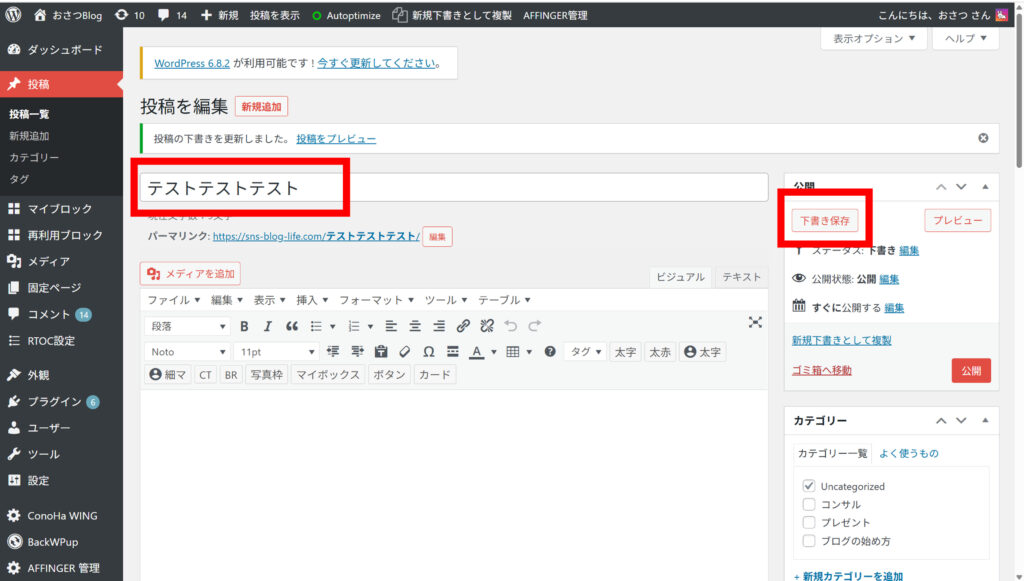Open AFFINGER 管理 in sidebar

point(61,568)
